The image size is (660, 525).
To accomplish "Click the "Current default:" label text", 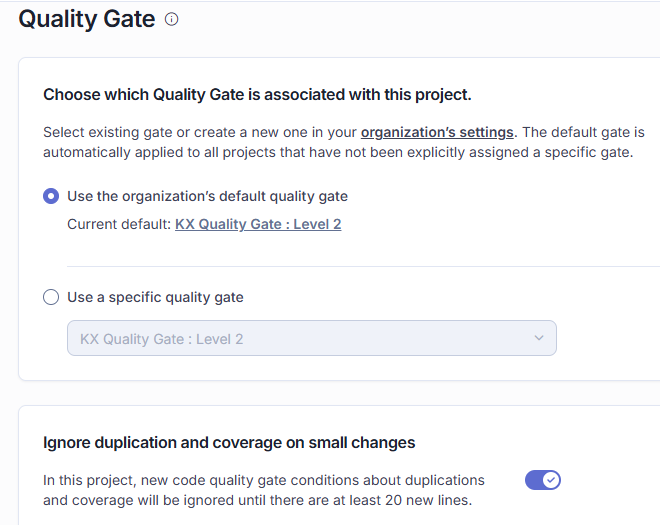I will (x=119, y=224).
